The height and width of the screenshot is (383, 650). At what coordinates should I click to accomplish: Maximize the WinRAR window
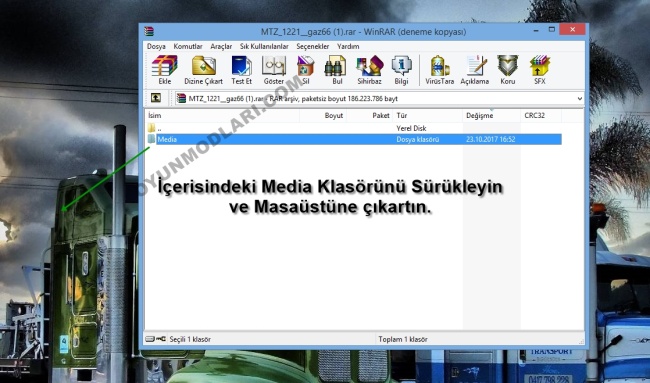click(551, 30)
